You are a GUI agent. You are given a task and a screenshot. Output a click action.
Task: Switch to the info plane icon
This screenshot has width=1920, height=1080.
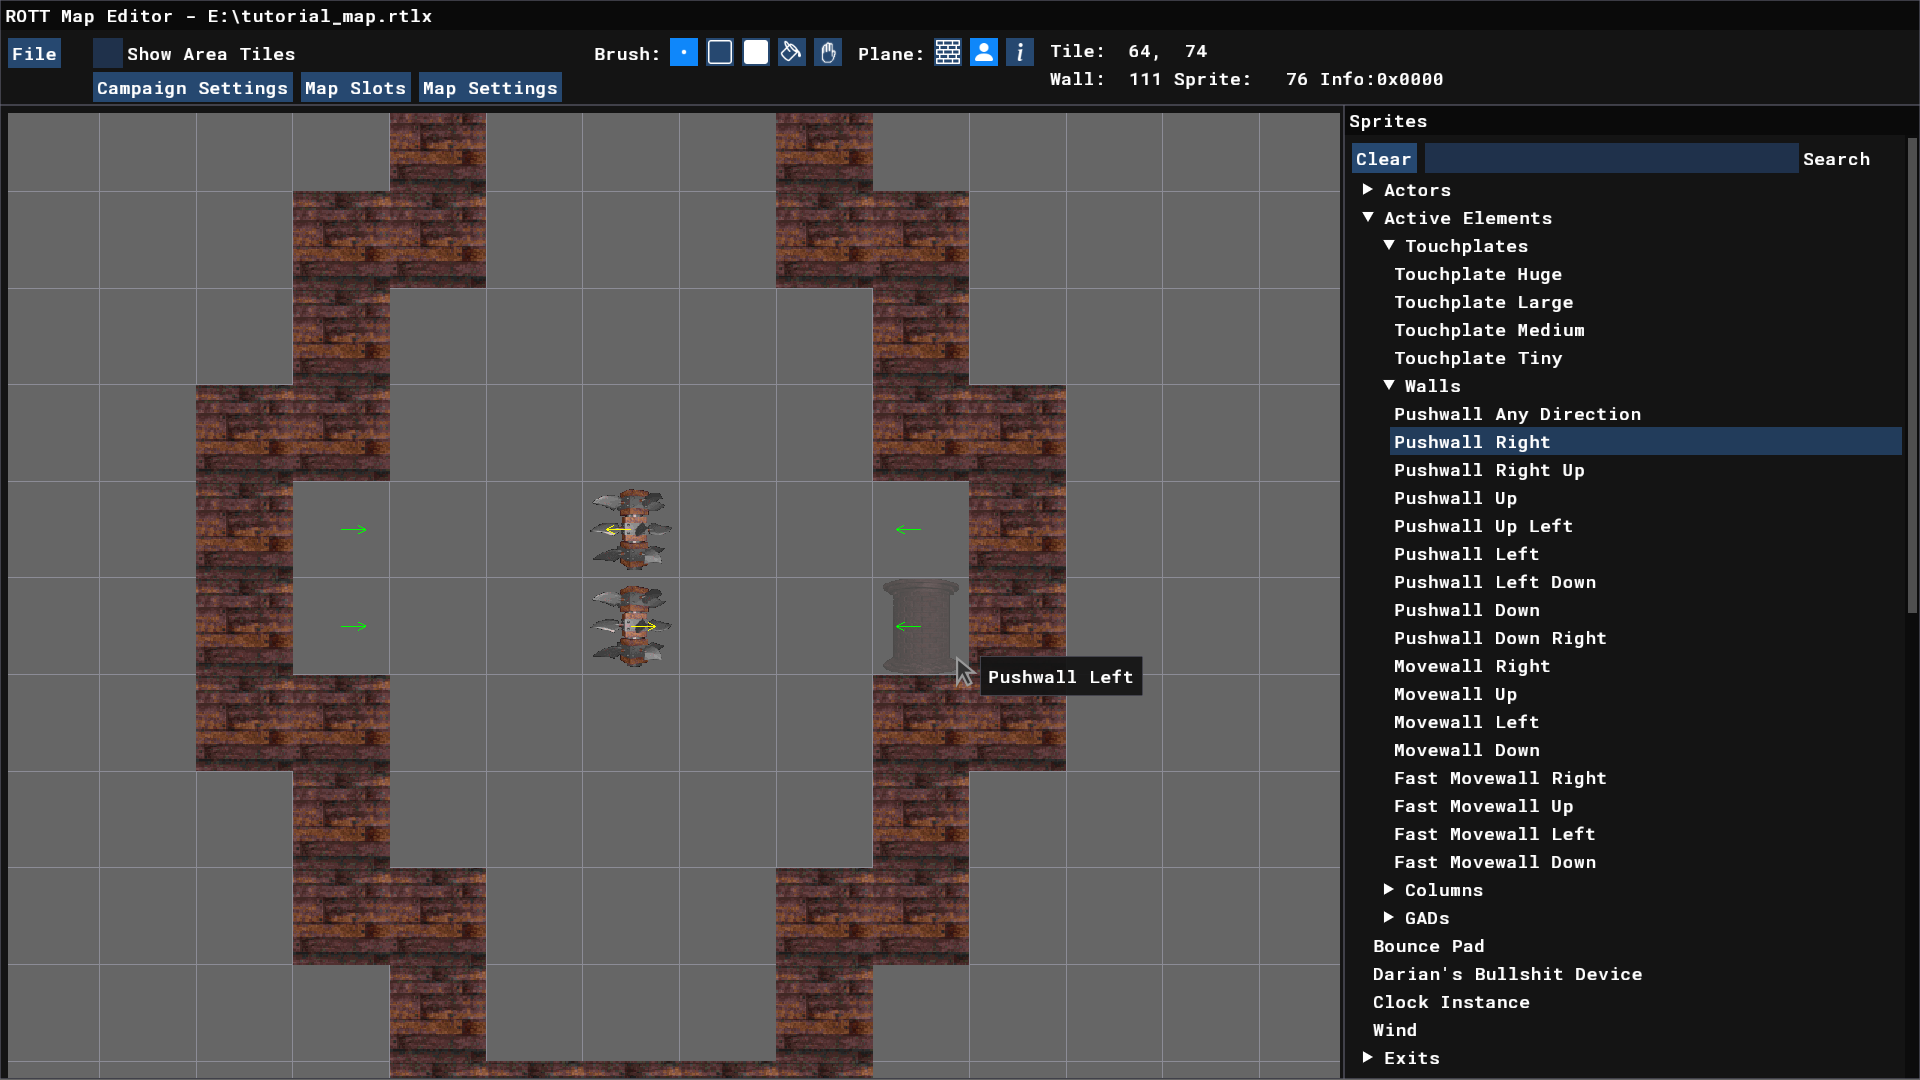(1019, 53)
